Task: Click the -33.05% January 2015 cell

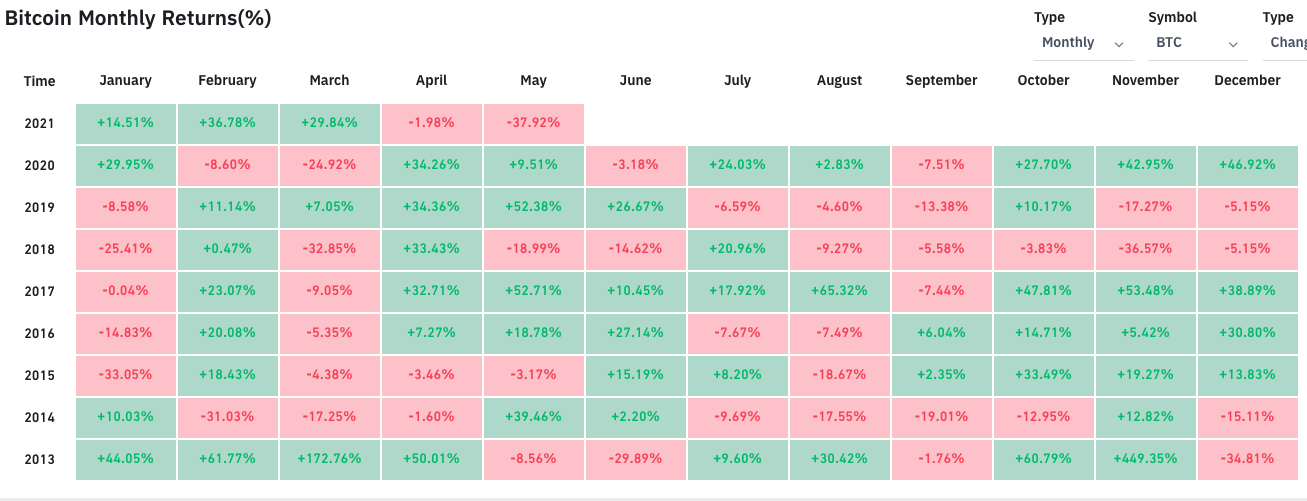Action: click(125, 375)
